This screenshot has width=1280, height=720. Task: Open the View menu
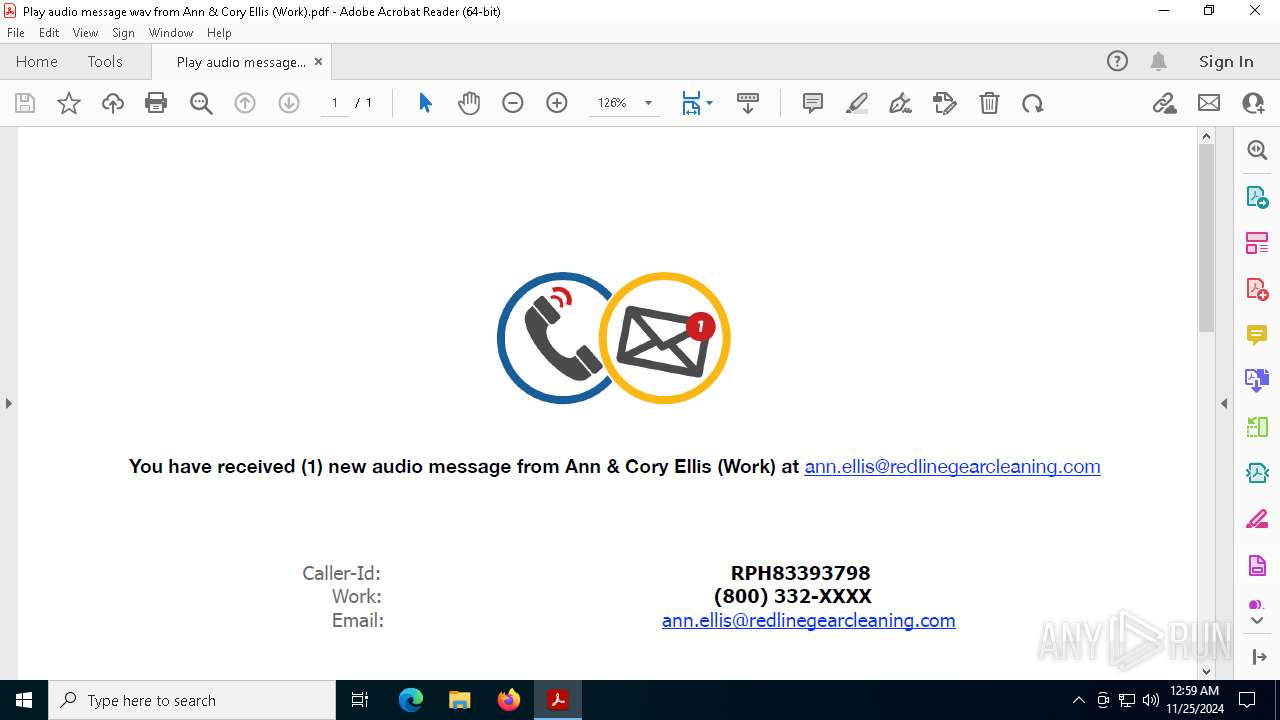tap(85, 33)
